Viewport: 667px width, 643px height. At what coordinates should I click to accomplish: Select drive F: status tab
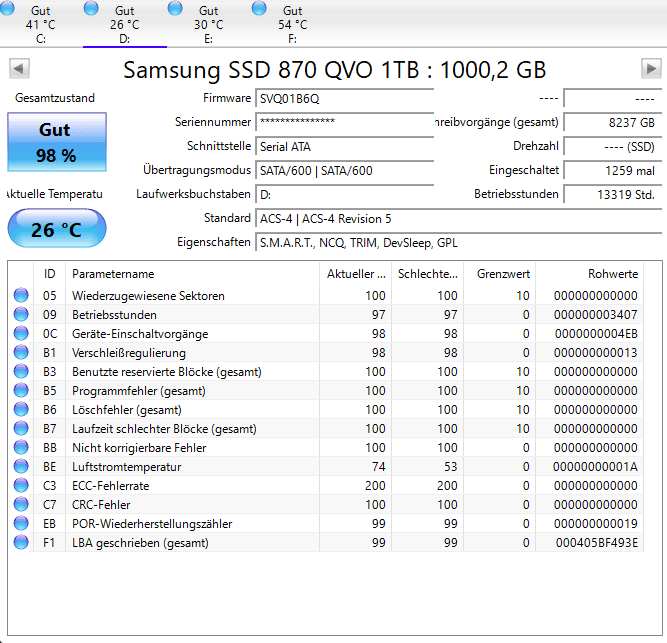(x=293, y=24)
